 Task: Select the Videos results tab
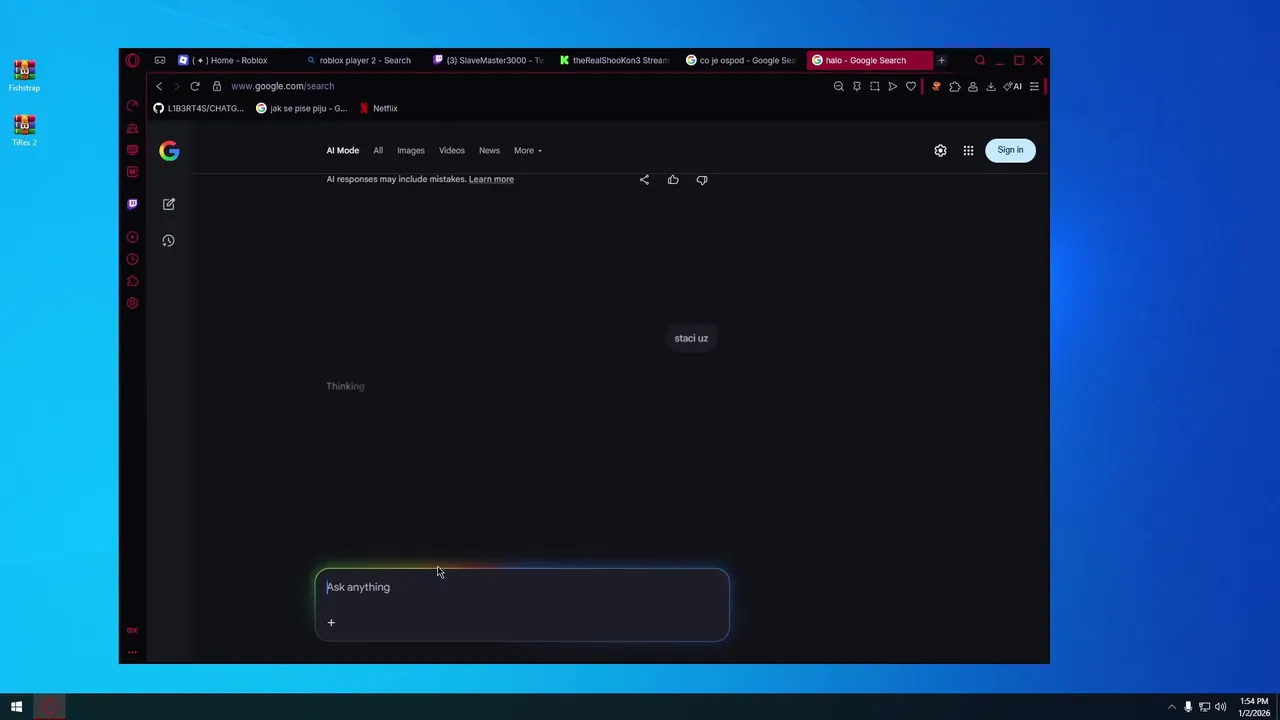pyautogui.click(x=452, y=151)
